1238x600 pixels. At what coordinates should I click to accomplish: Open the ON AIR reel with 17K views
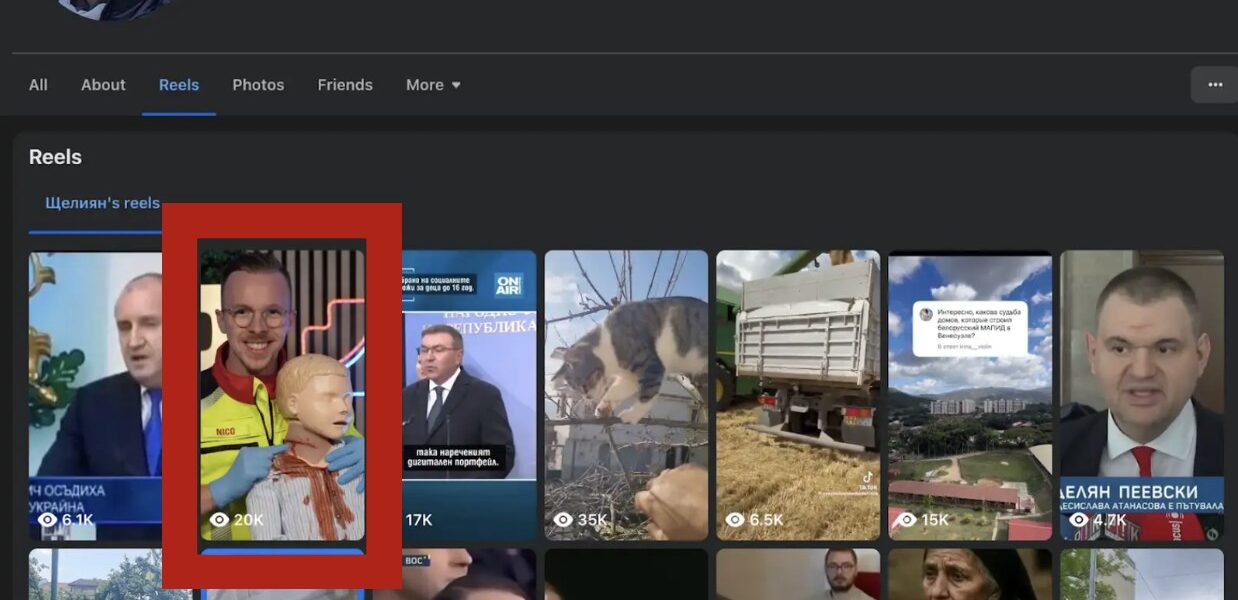pos(469,395)
